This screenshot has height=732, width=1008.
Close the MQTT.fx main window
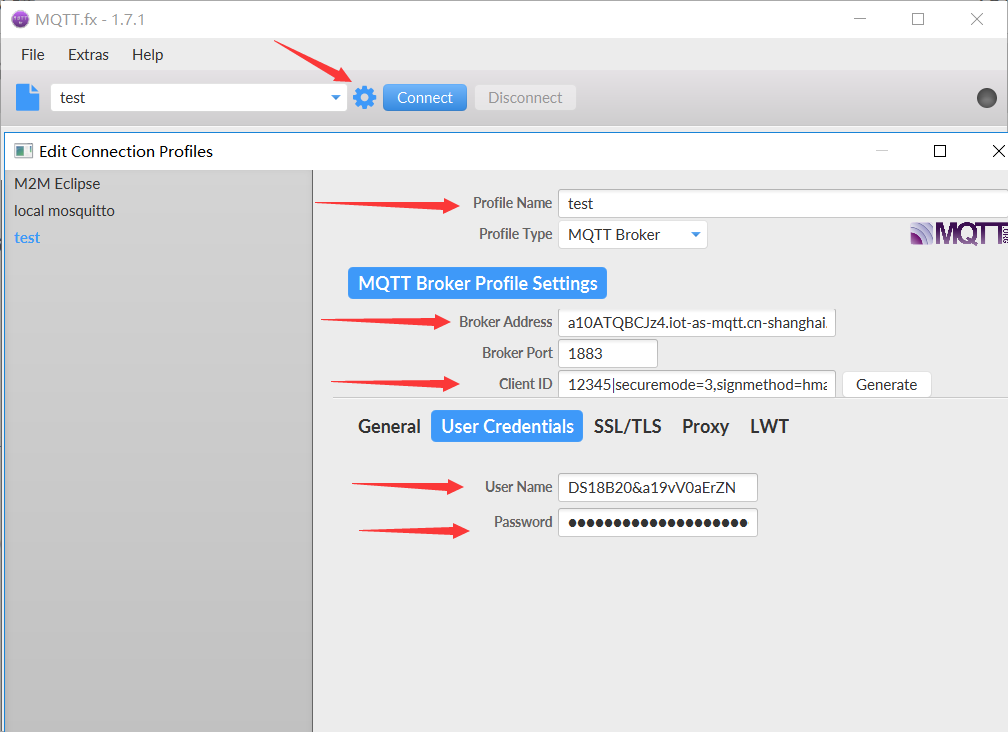coord(976,19)
